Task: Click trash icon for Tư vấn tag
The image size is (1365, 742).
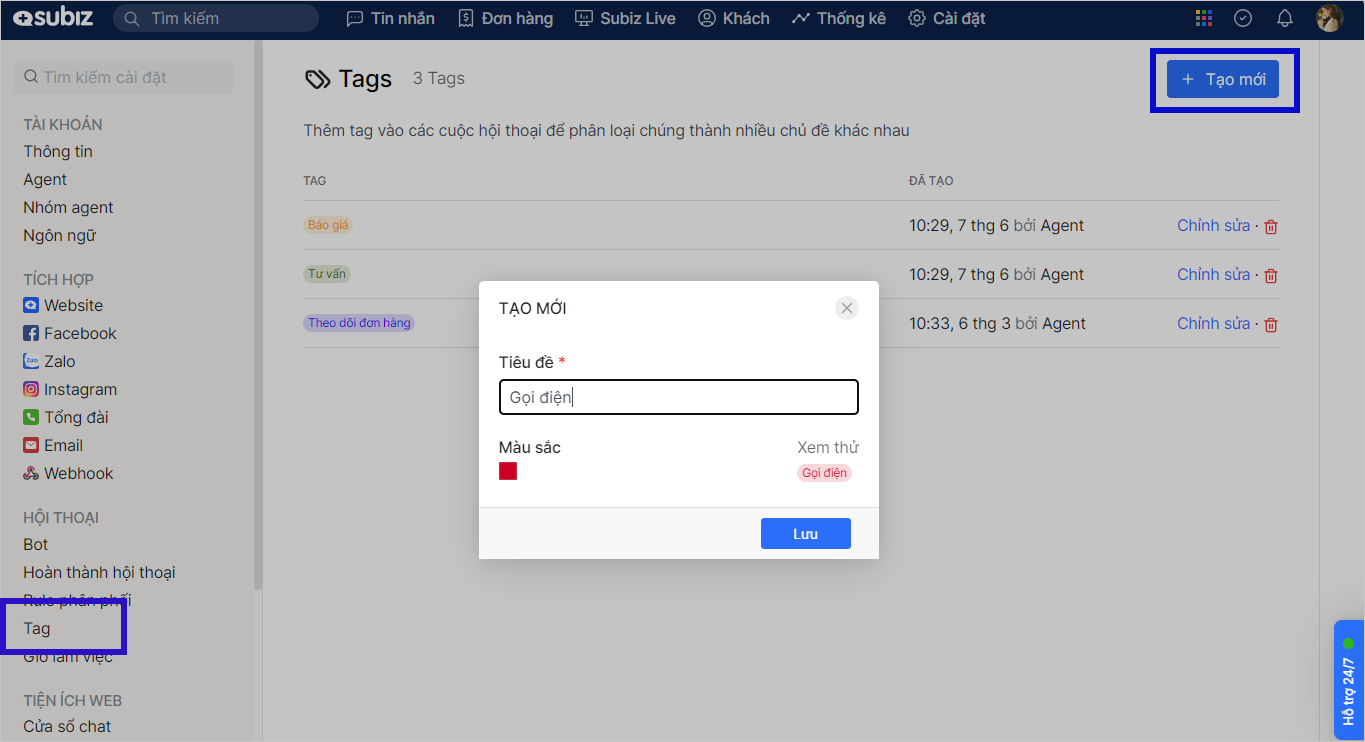Action: click(1271, 276)
